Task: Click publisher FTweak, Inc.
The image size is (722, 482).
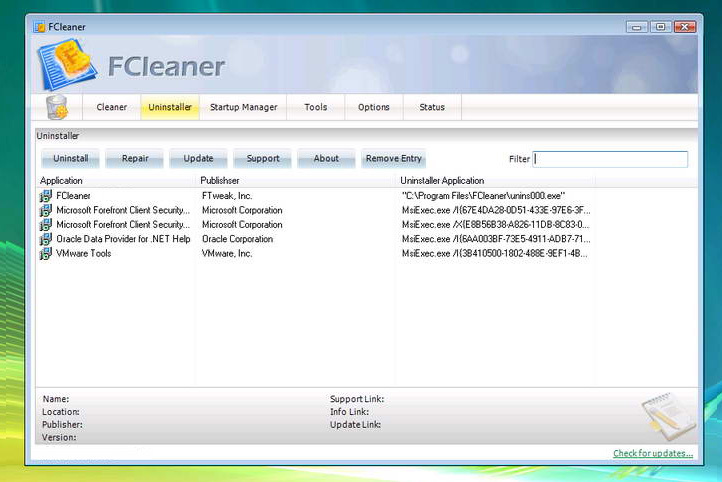Action: tap(227, 196)
